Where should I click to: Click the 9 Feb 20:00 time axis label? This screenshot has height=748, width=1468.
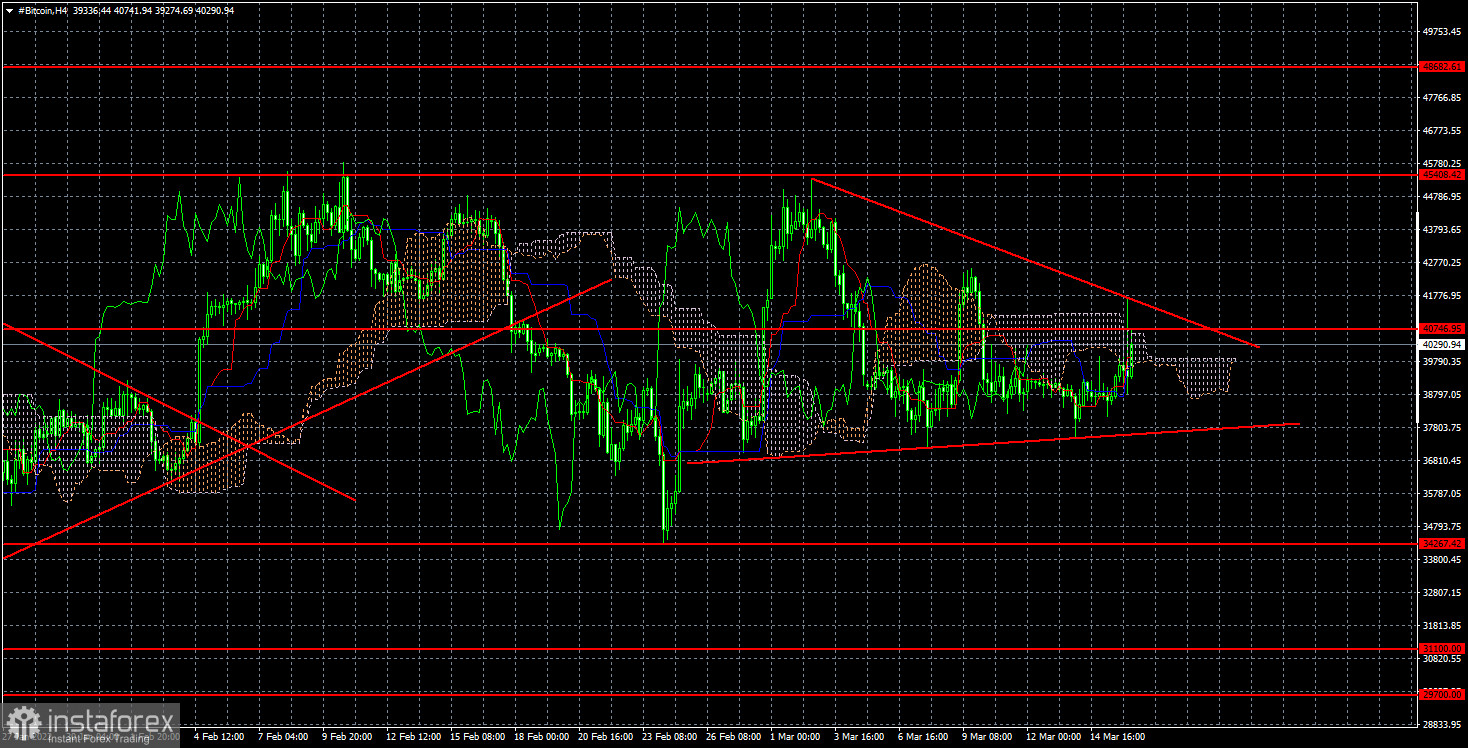tap(349, 737)
